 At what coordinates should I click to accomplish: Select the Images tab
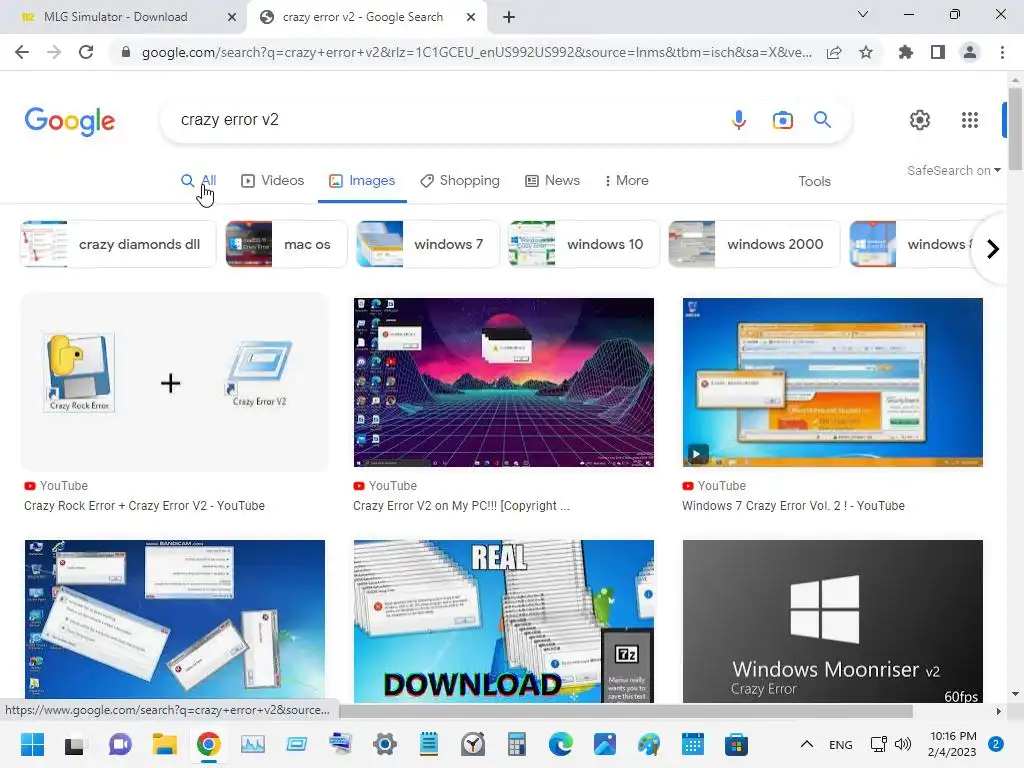362,181
